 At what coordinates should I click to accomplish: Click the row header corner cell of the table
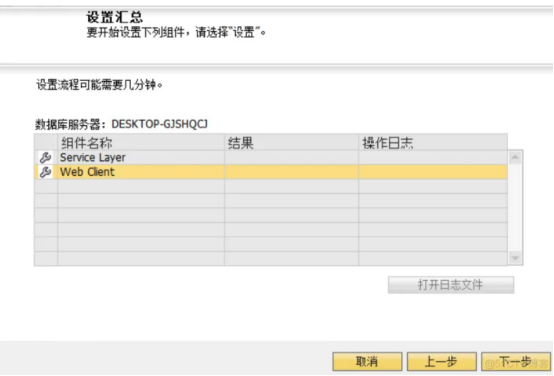(x=46, y=143)
